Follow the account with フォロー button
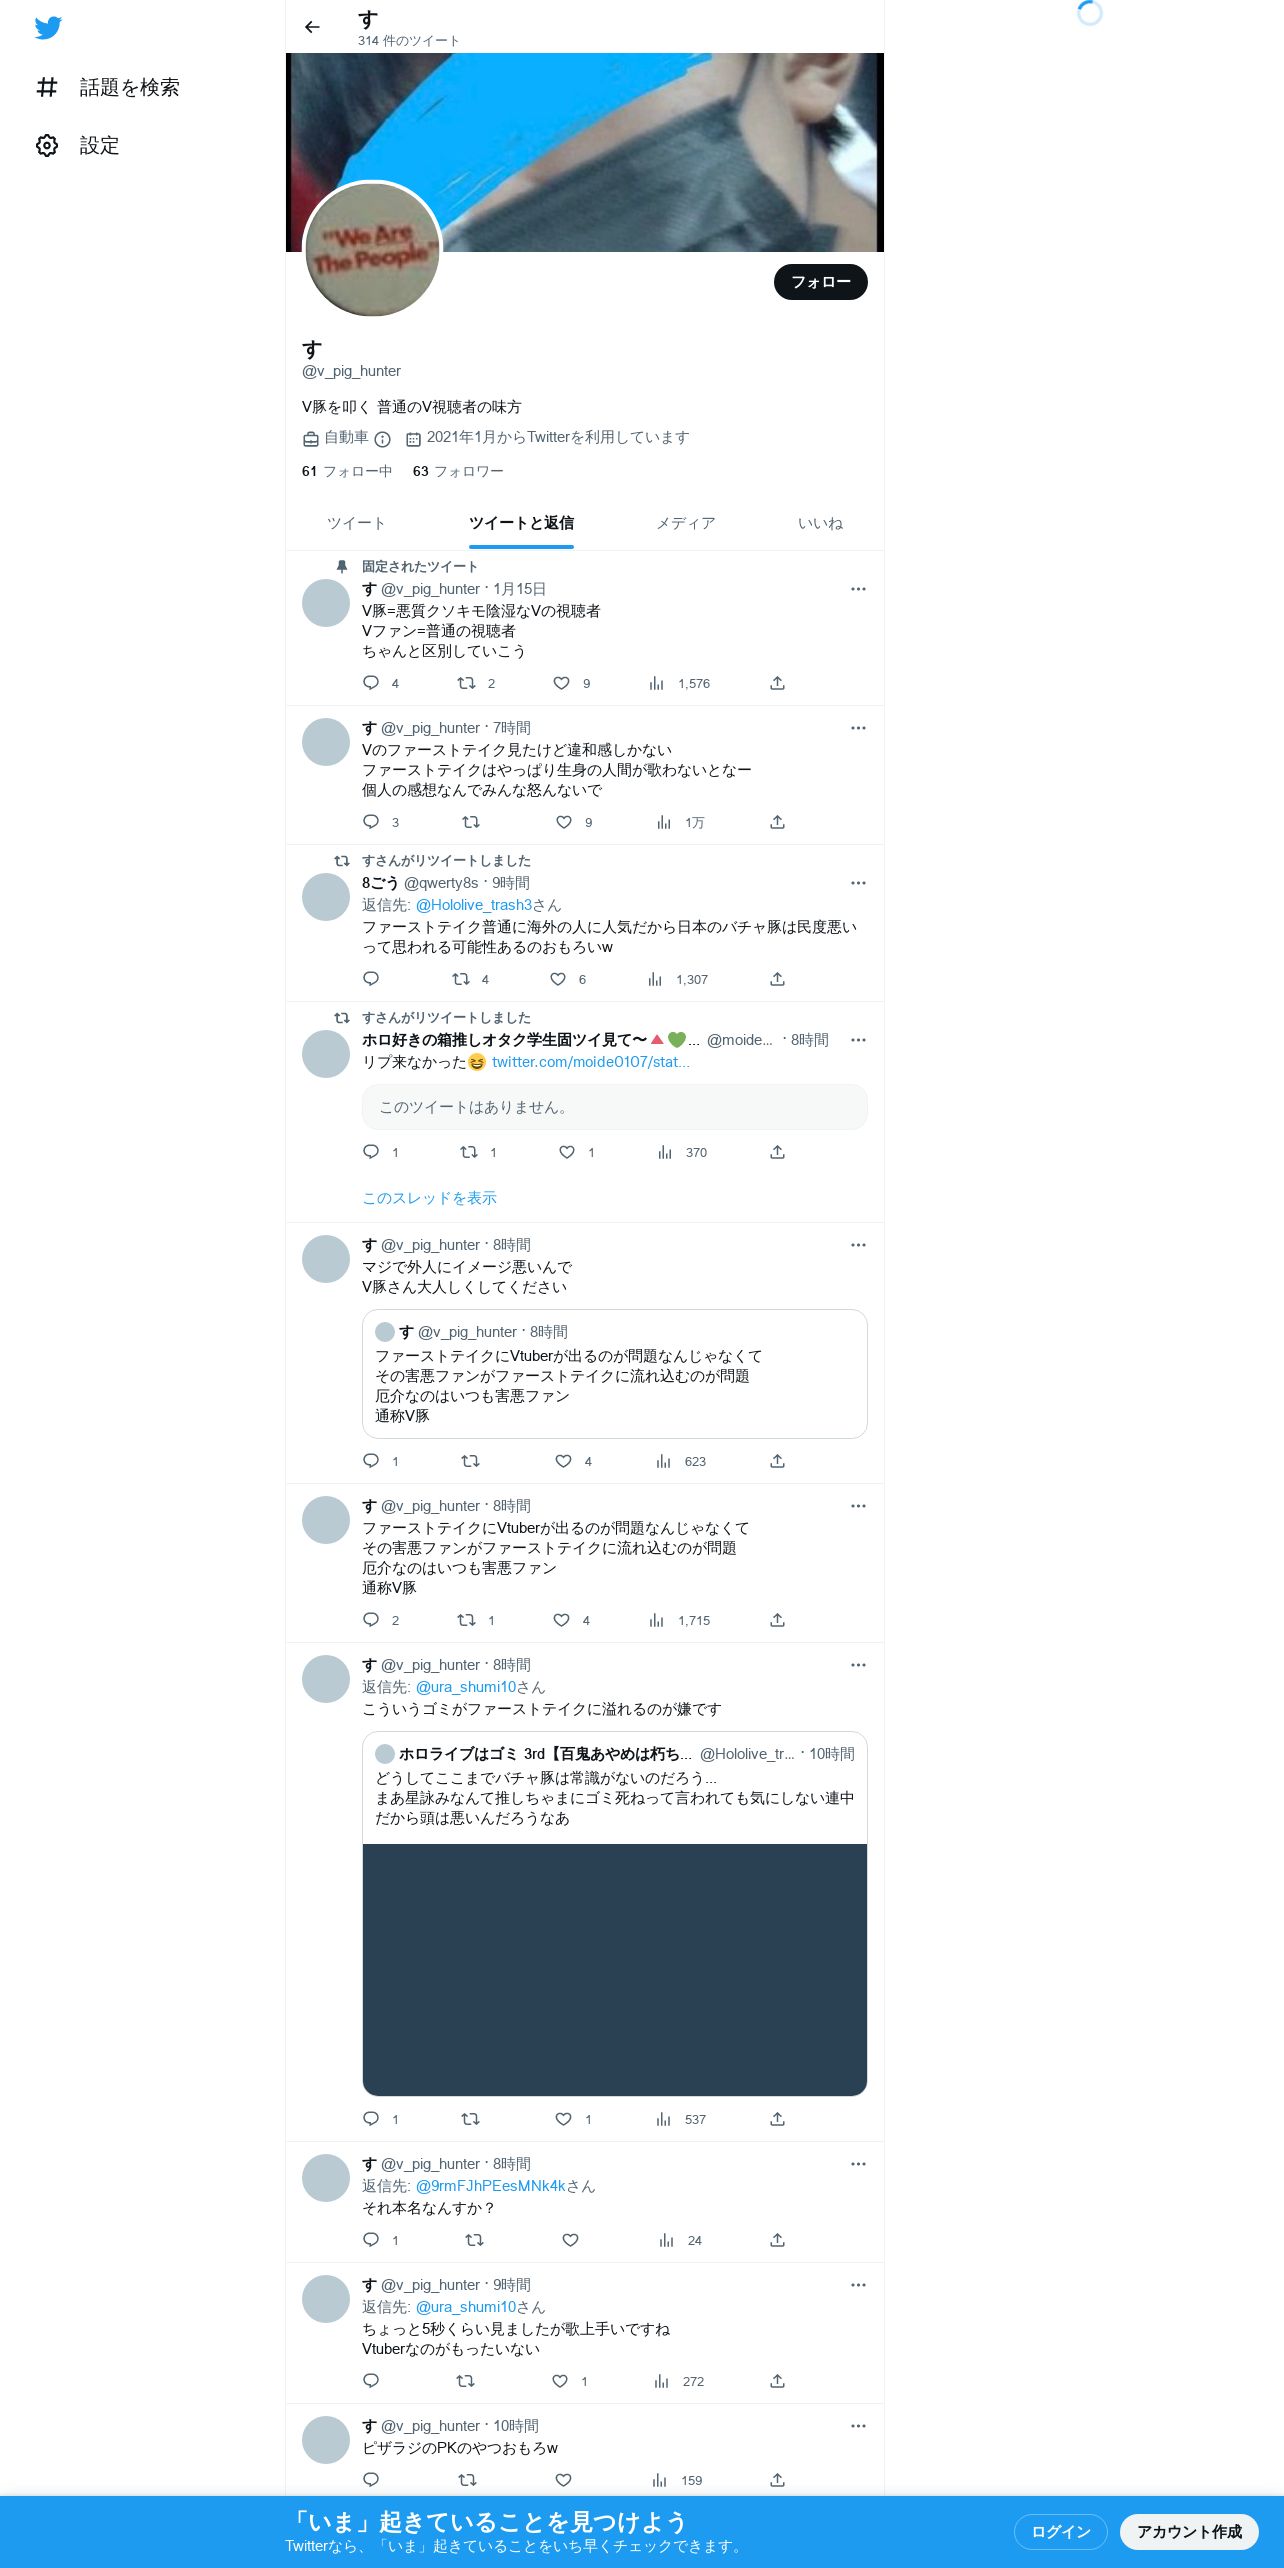 click(x=821, y=282)
